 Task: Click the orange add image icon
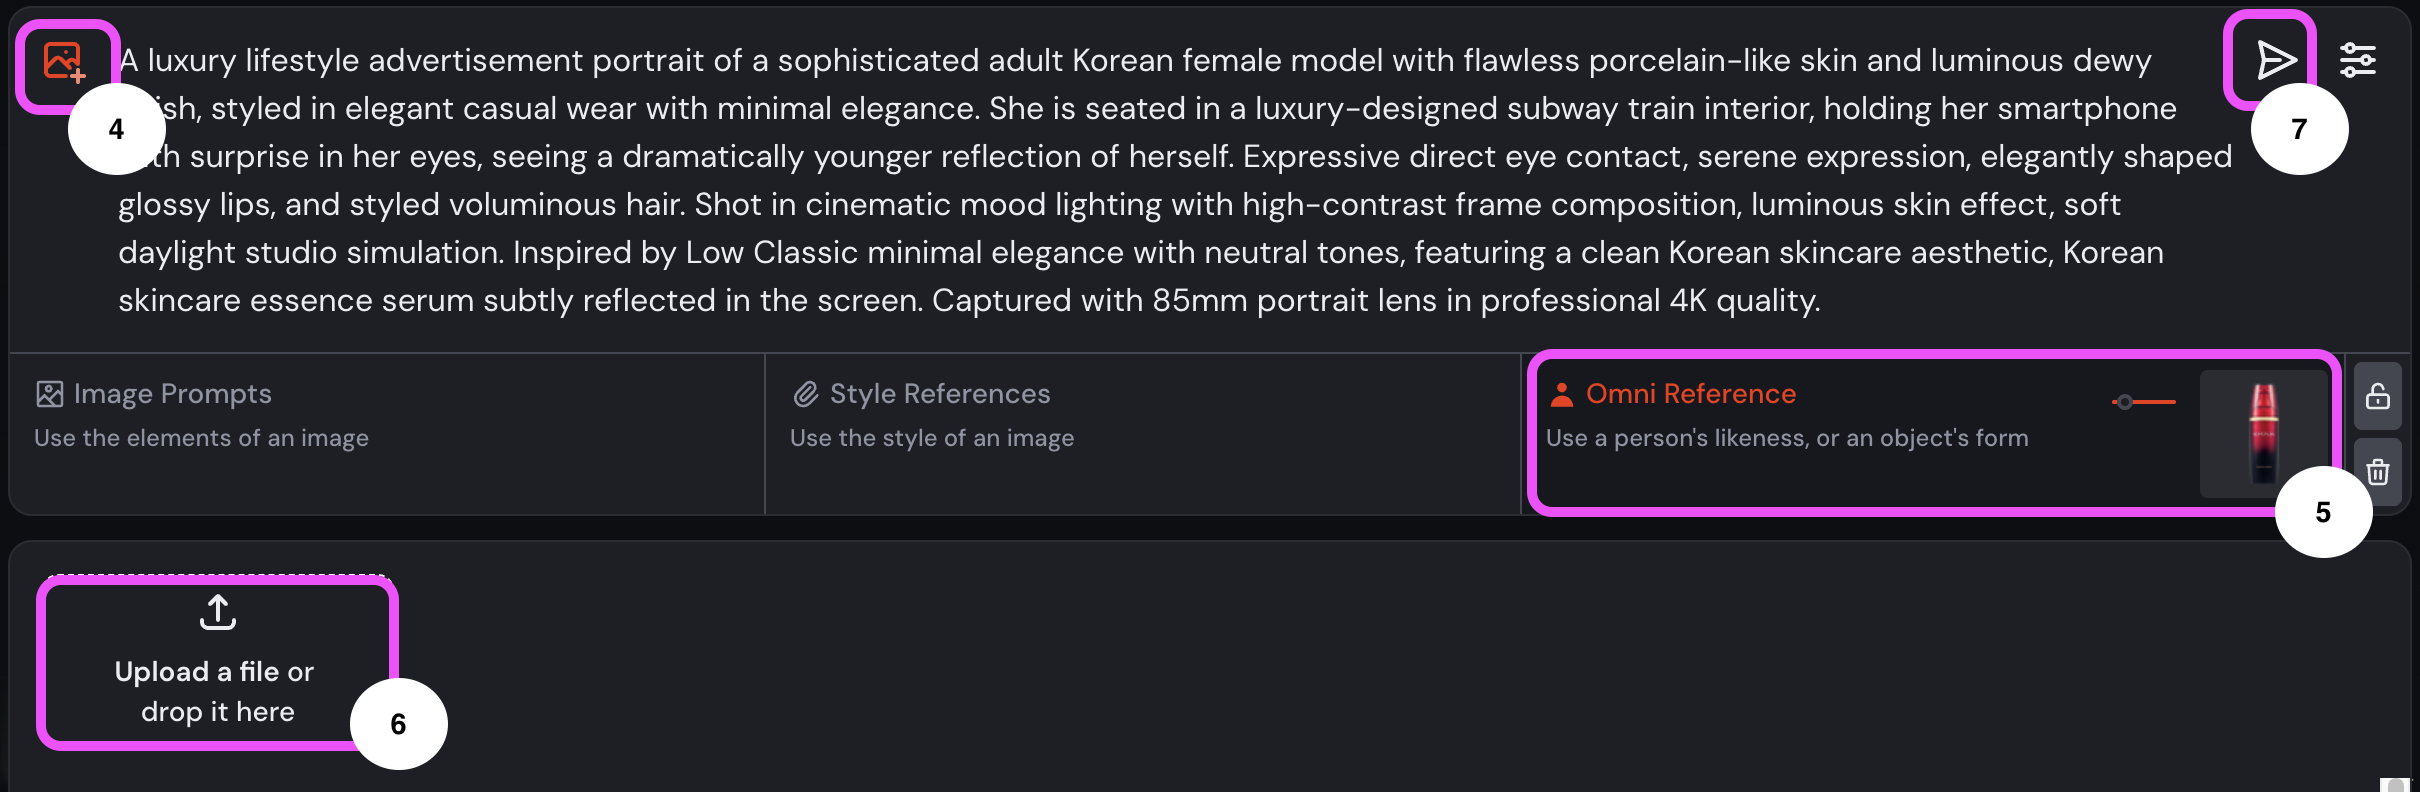coord(62,60)
